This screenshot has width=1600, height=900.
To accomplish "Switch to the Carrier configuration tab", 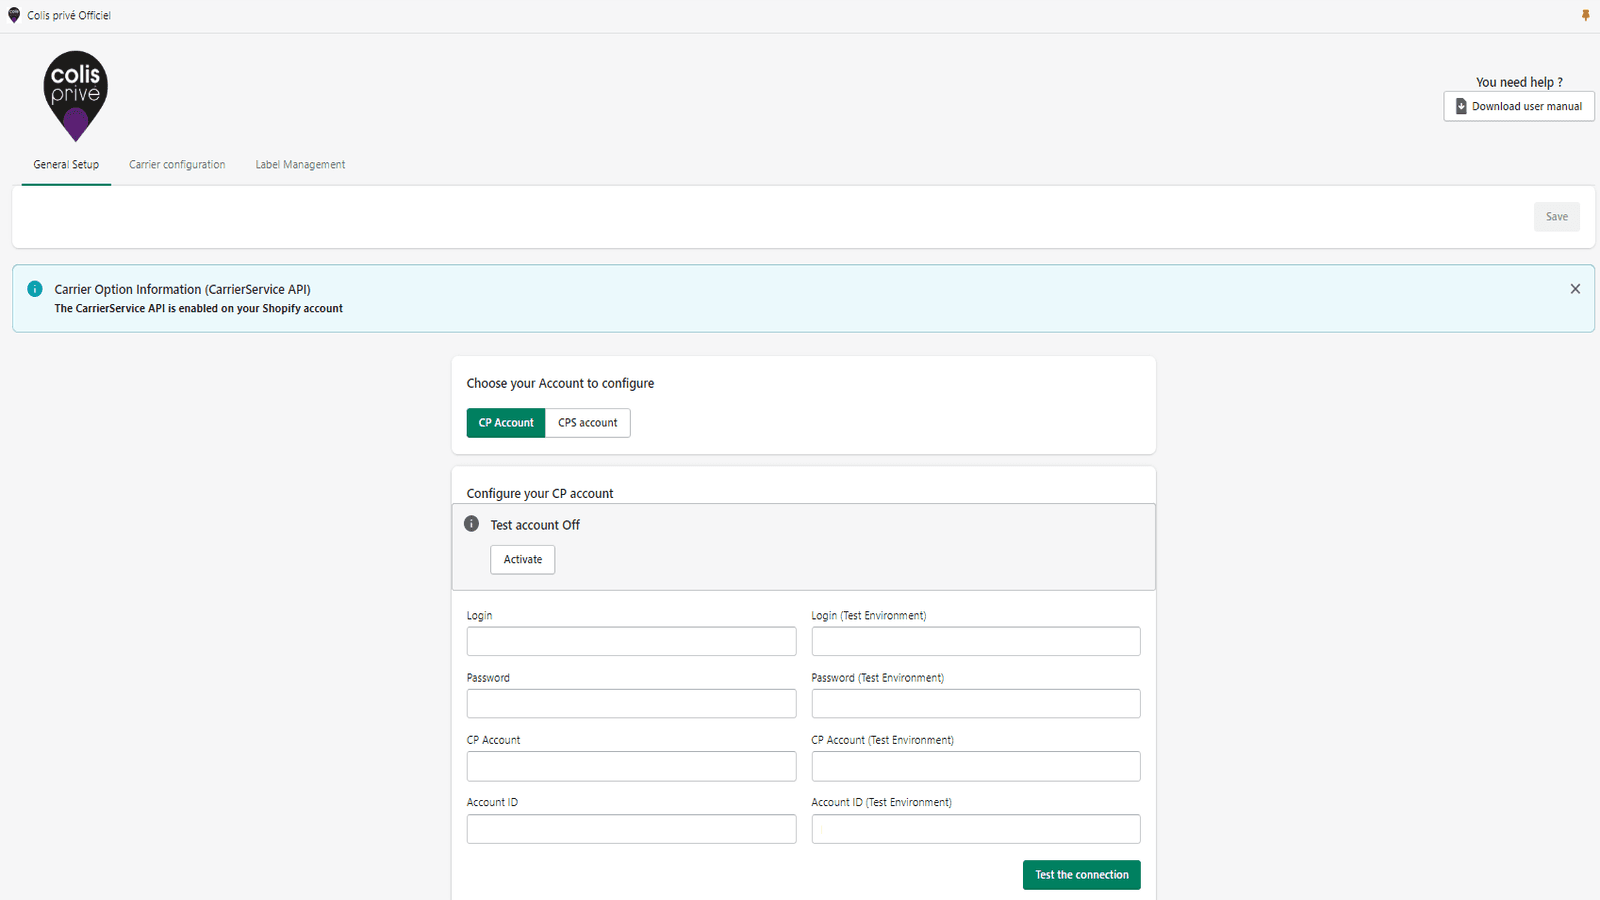I will pyautogui.click(x=176, y=164).
